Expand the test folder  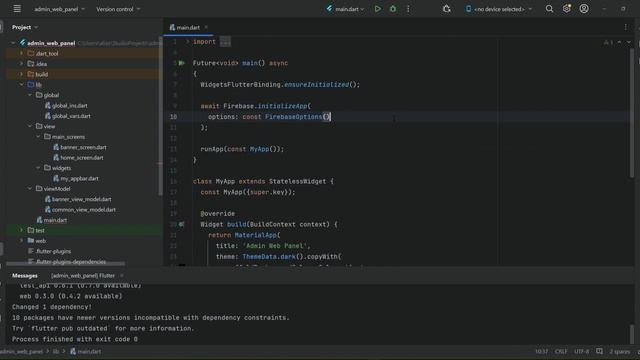[x=21, y=230]
